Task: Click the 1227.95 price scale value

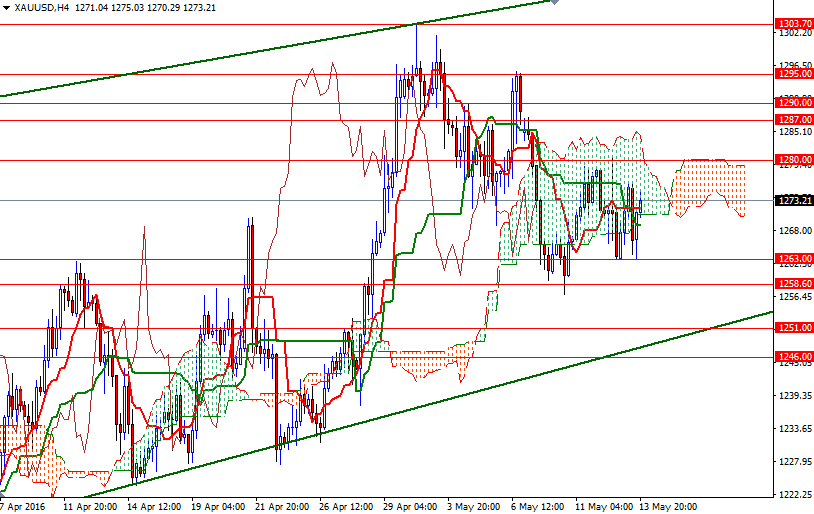Action: [795, 462]
